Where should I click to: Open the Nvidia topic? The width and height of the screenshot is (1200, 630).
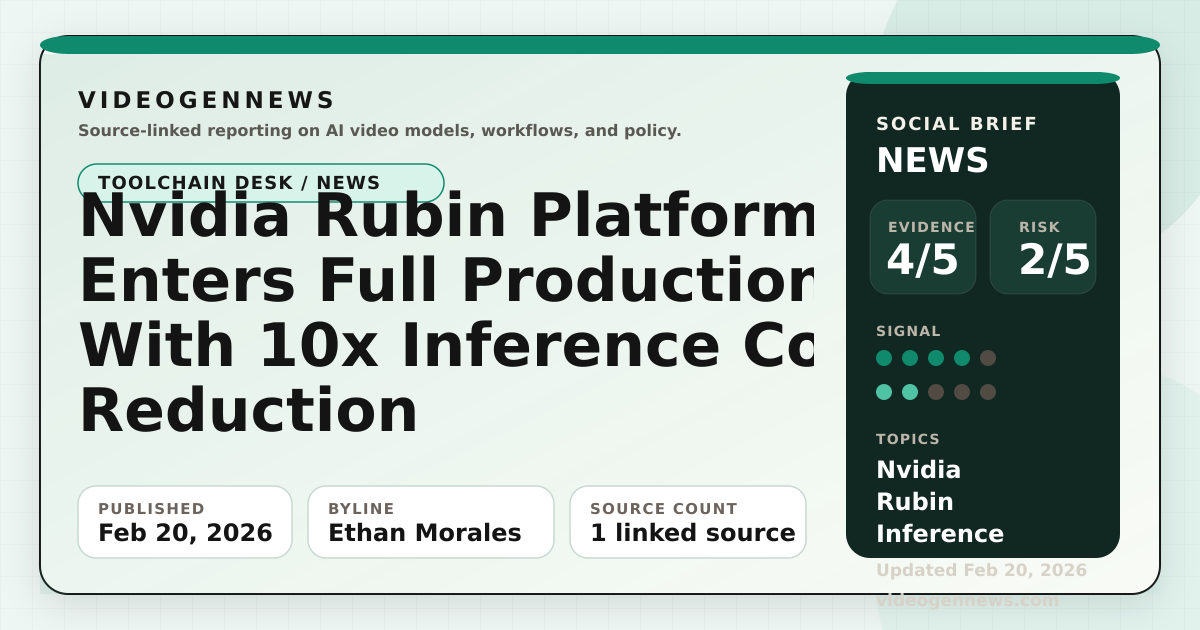tap(919, 470)
